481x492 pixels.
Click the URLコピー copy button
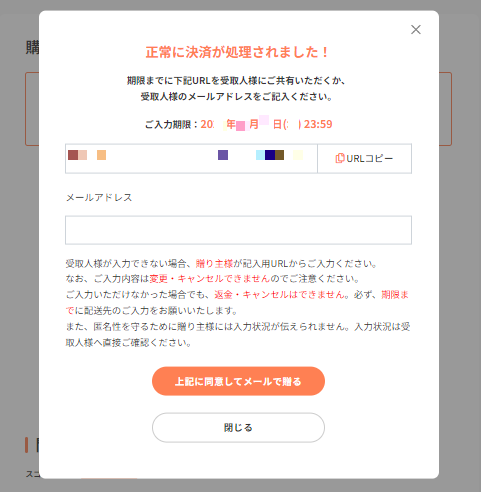coord(364,159)
